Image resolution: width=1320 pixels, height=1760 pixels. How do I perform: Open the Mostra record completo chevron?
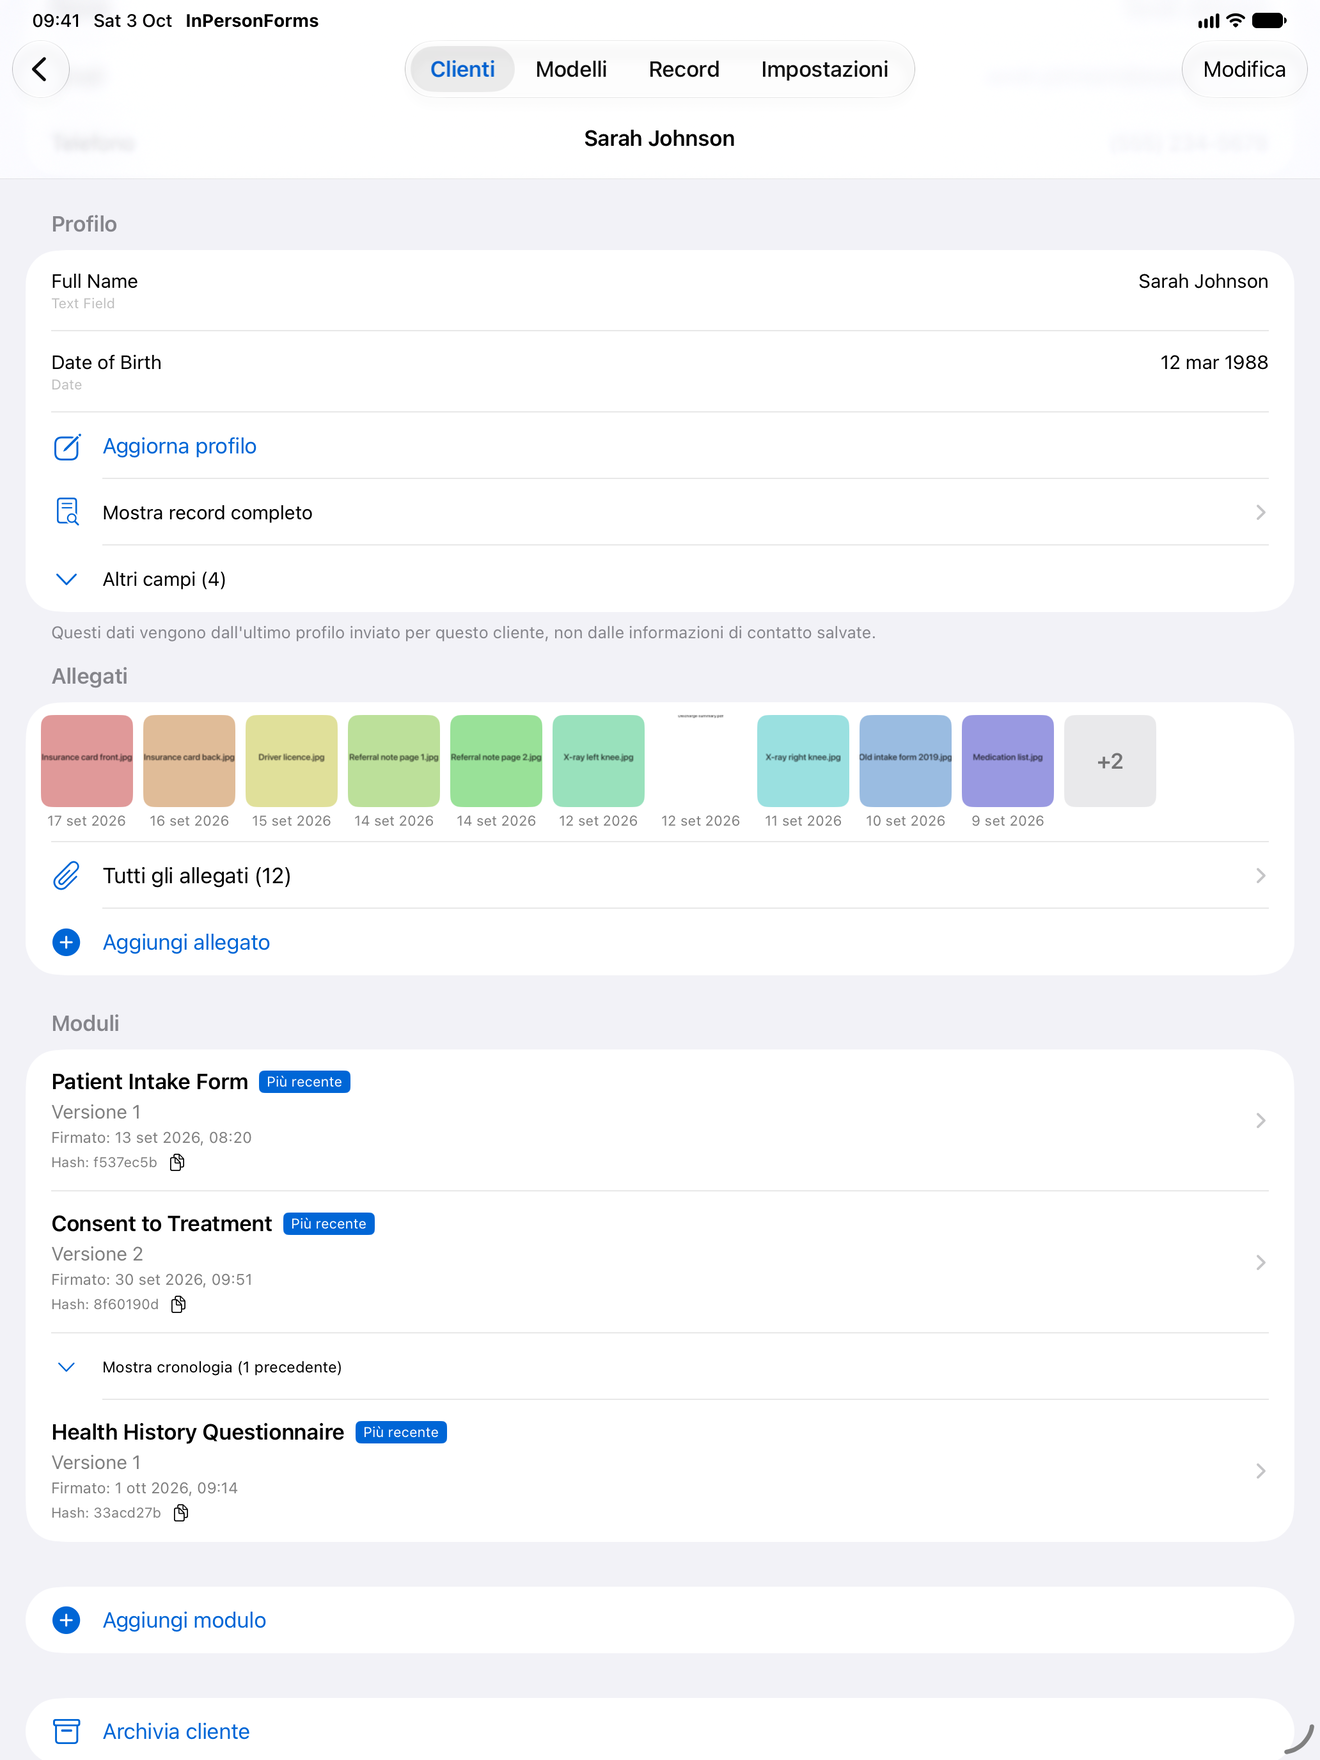pyautogui.click(x=1260, y=512)
